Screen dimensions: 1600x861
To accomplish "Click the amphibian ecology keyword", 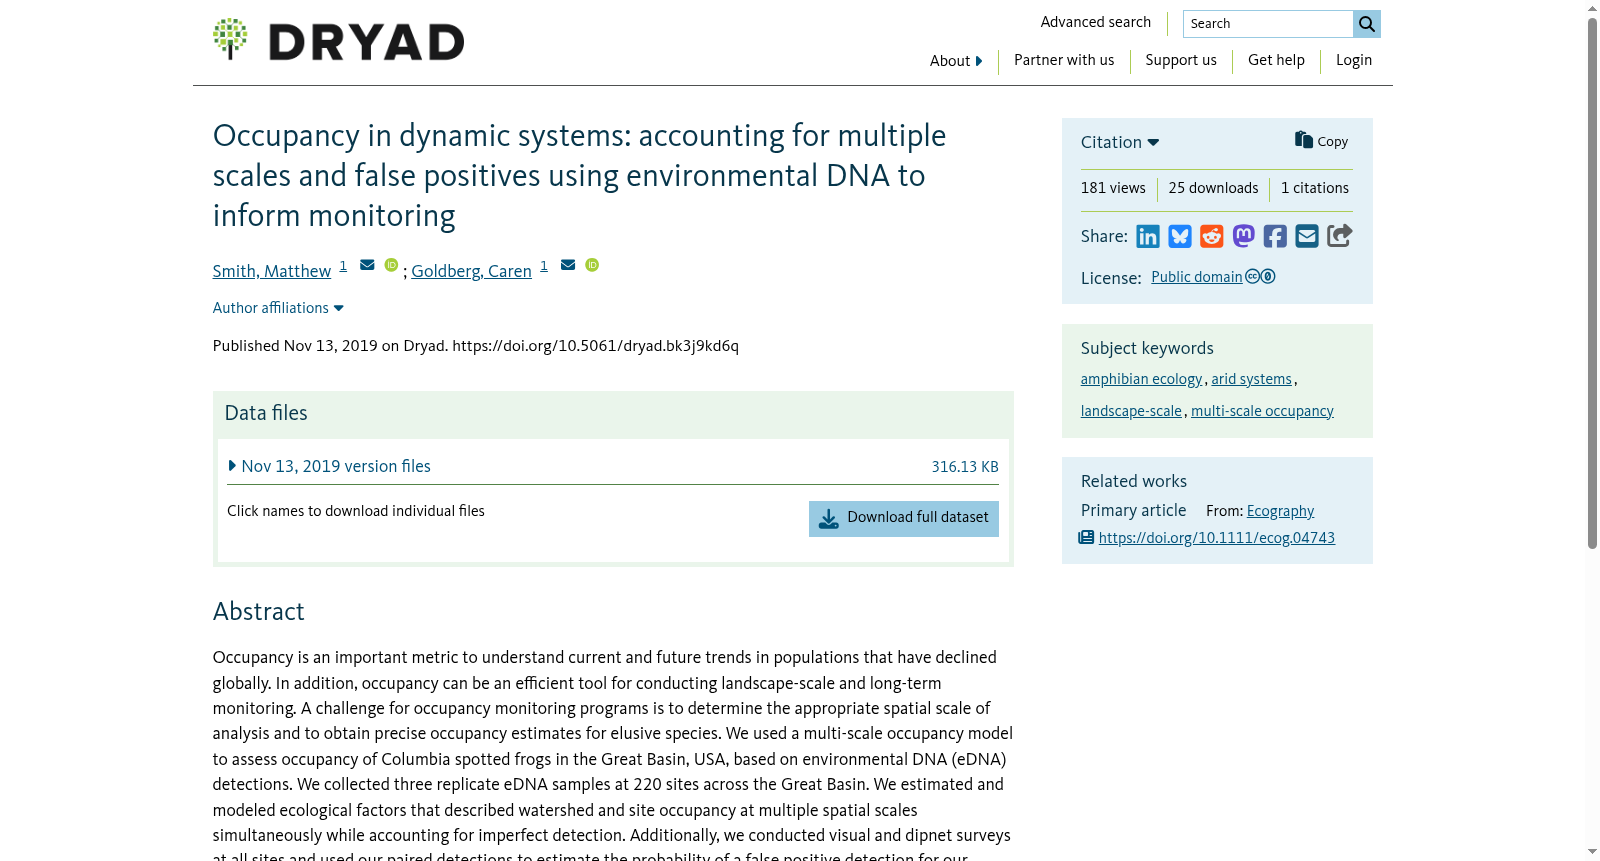I will click(1141, 379).
